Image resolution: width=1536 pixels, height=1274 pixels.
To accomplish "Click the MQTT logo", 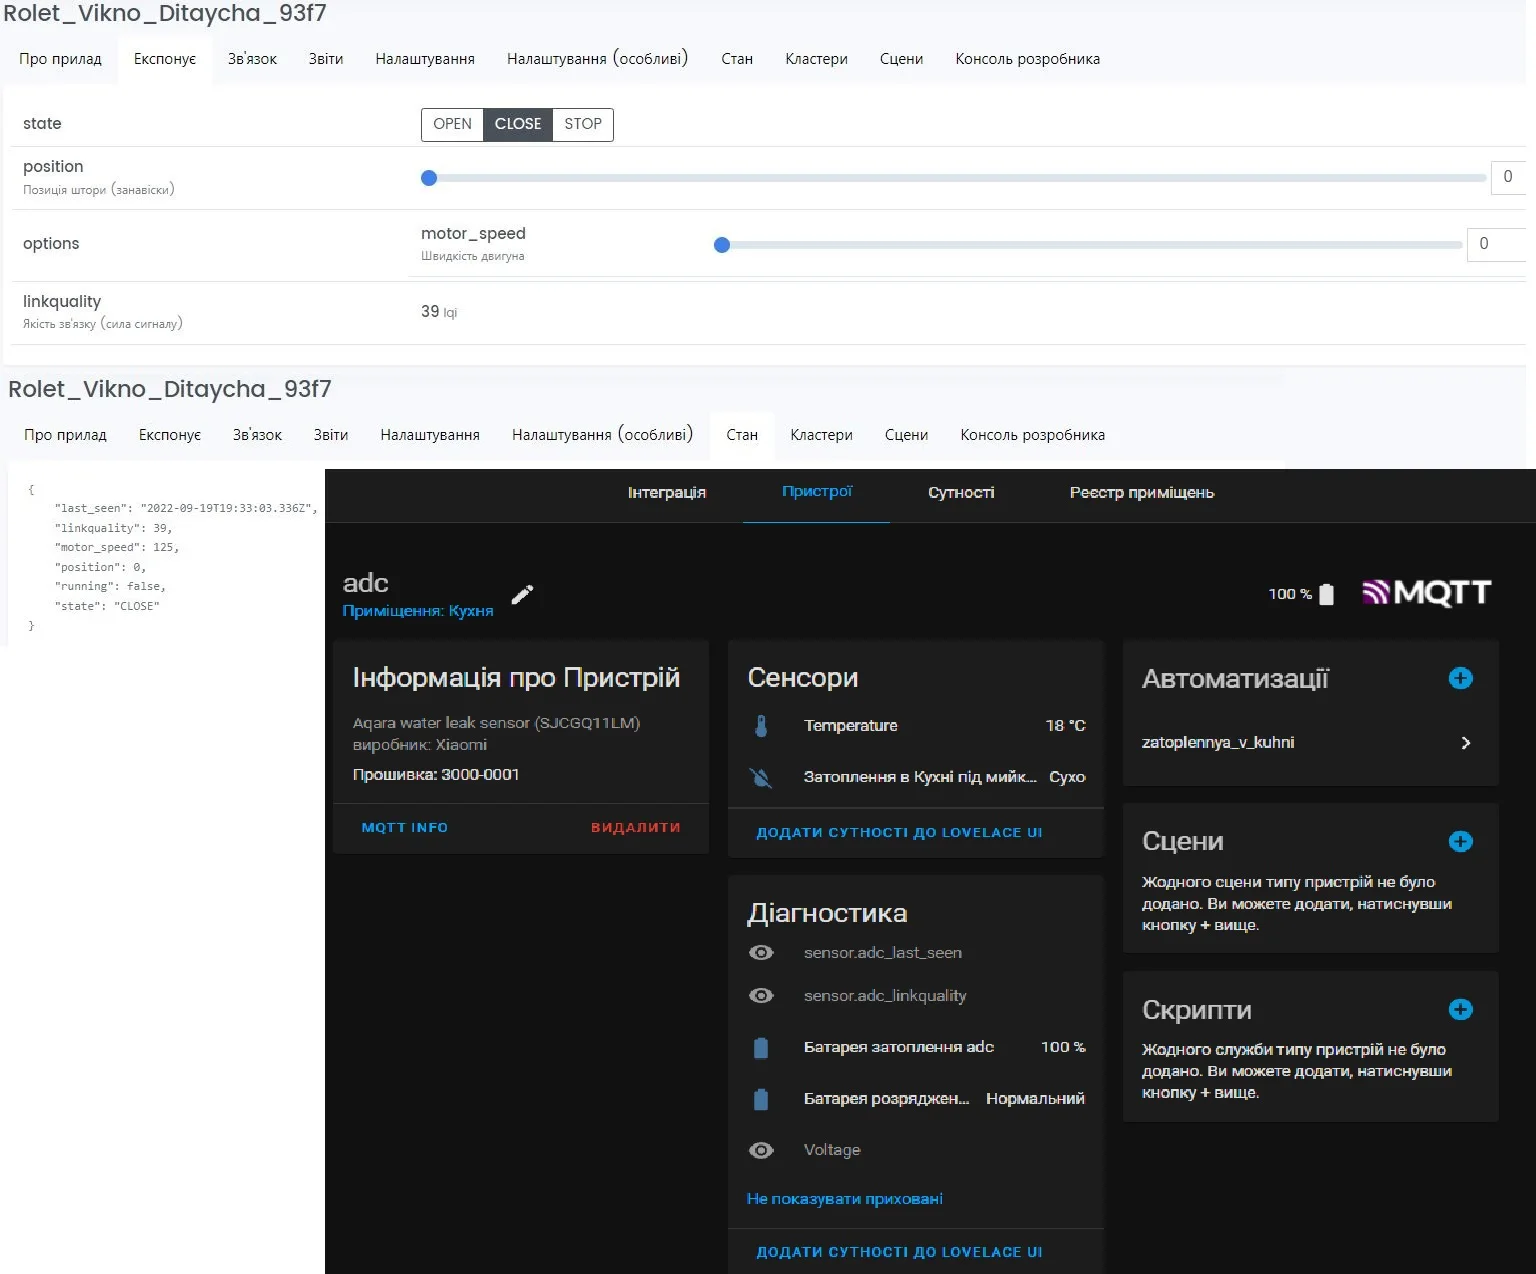I will [x=1427, y=593].
